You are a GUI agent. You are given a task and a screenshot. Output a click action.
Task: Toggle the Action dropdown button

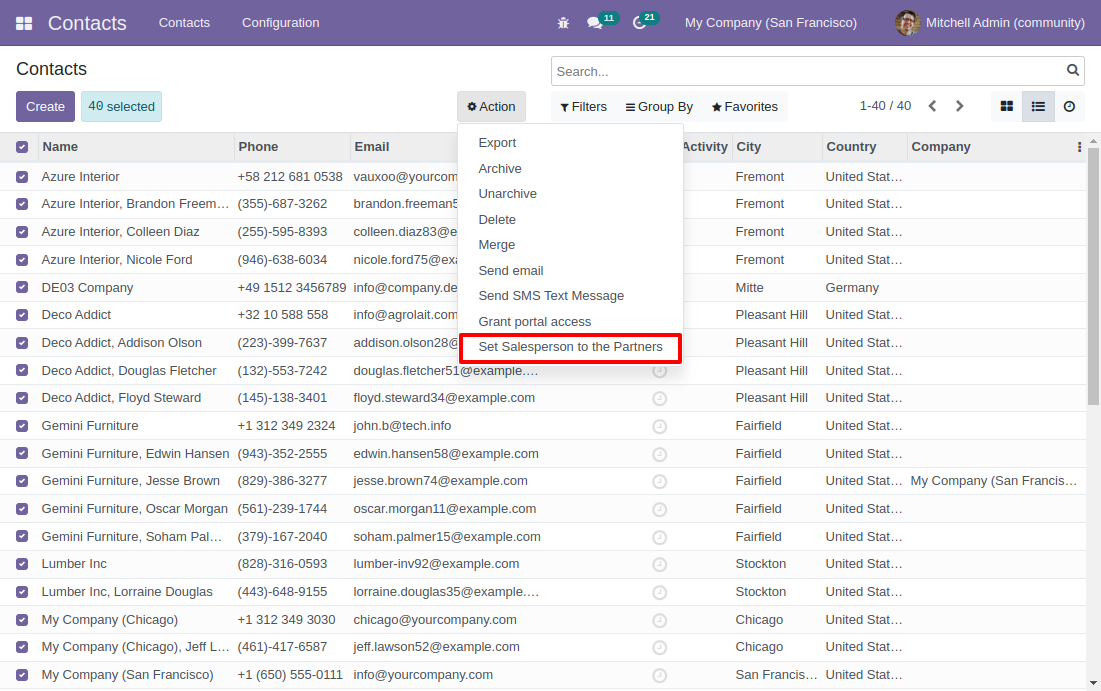click(x=491, y=107)
